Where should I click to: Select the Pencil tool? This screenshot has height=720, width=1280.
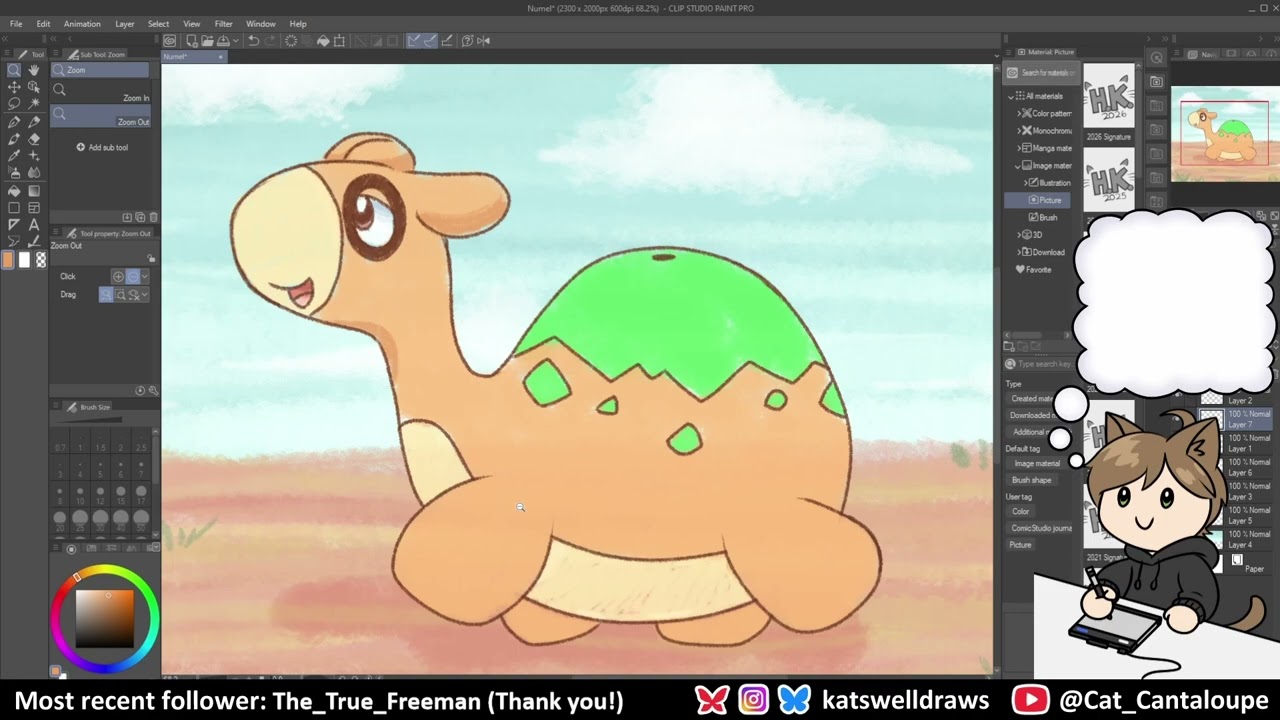pos(34,122)
